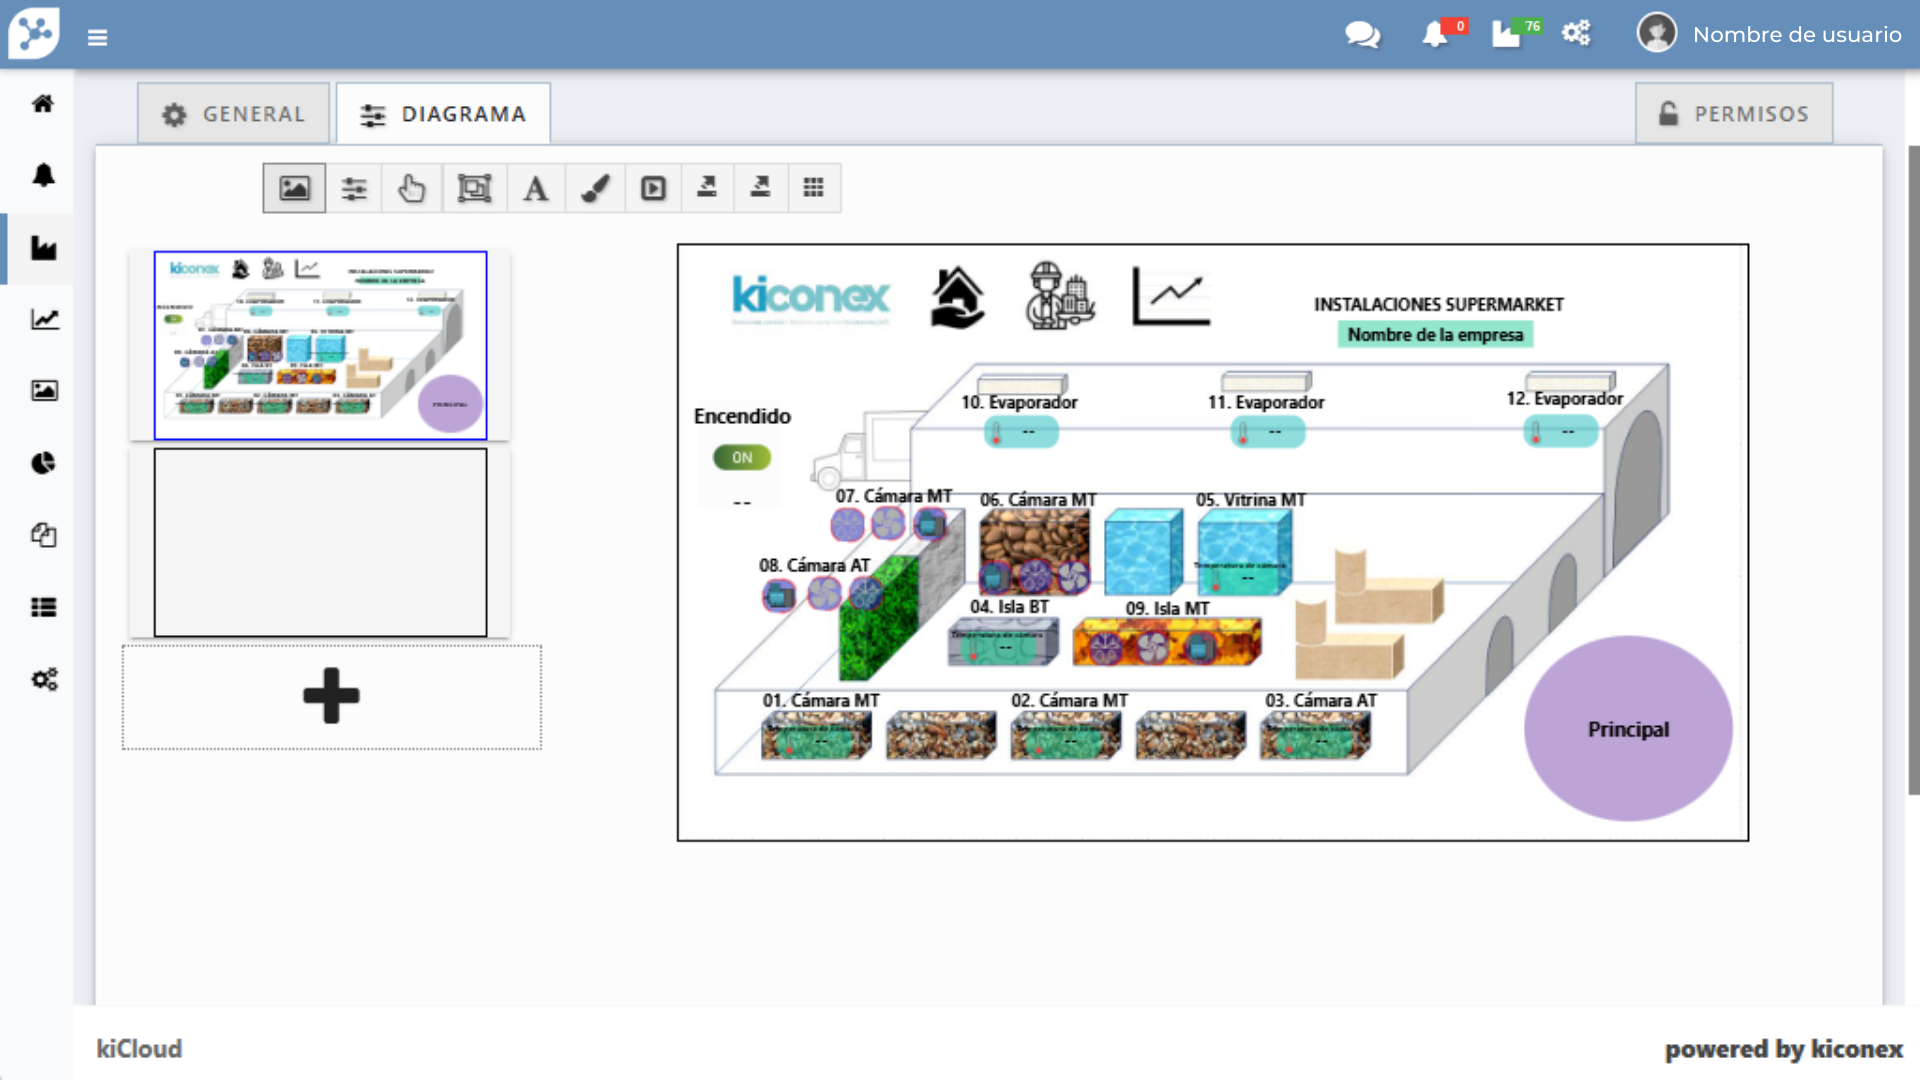Pick the paintbrush tool
This screenshot has height=1080, width=1920.
tap(596, 188)
